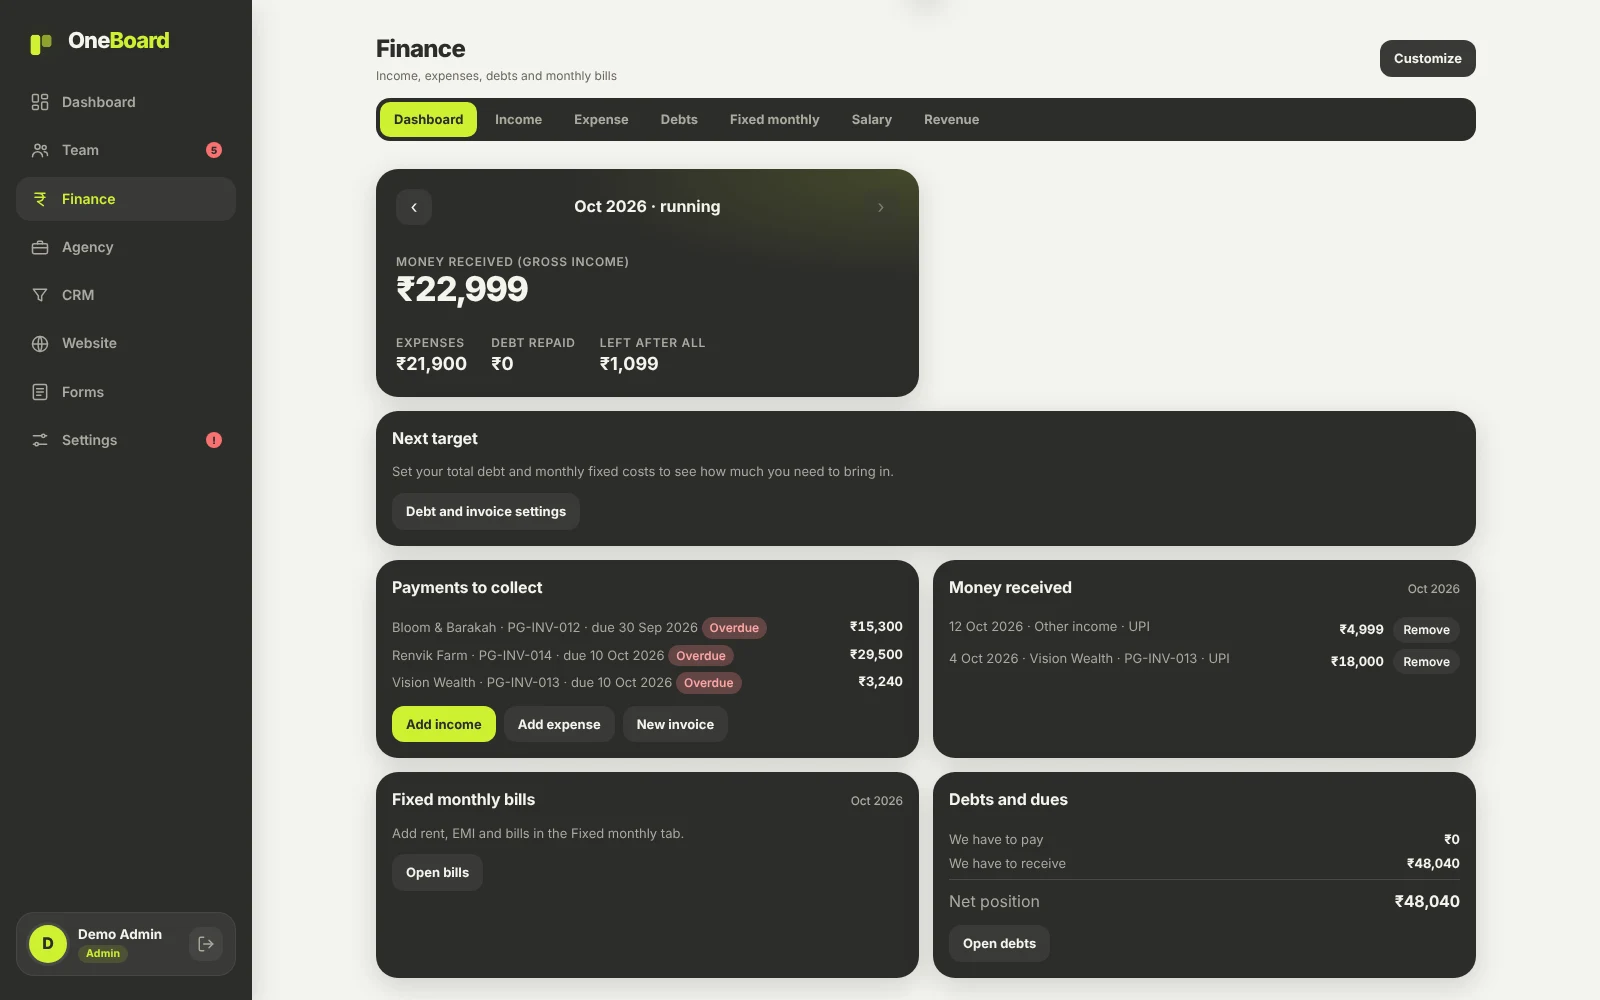This screenshot has height=1000, width=1600.
Task: Click the Vision Wealth PG-INV-013 due row
Action: (x=647, y=682)
